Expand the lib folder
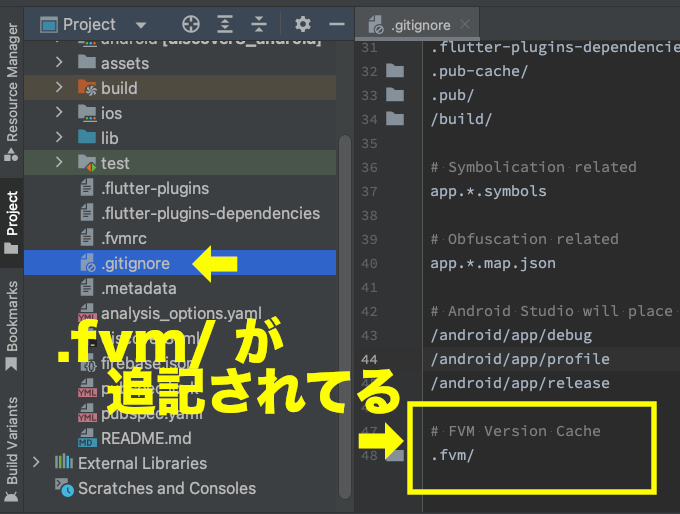Viewport: 680px width, 514px height. pos(59,138)
